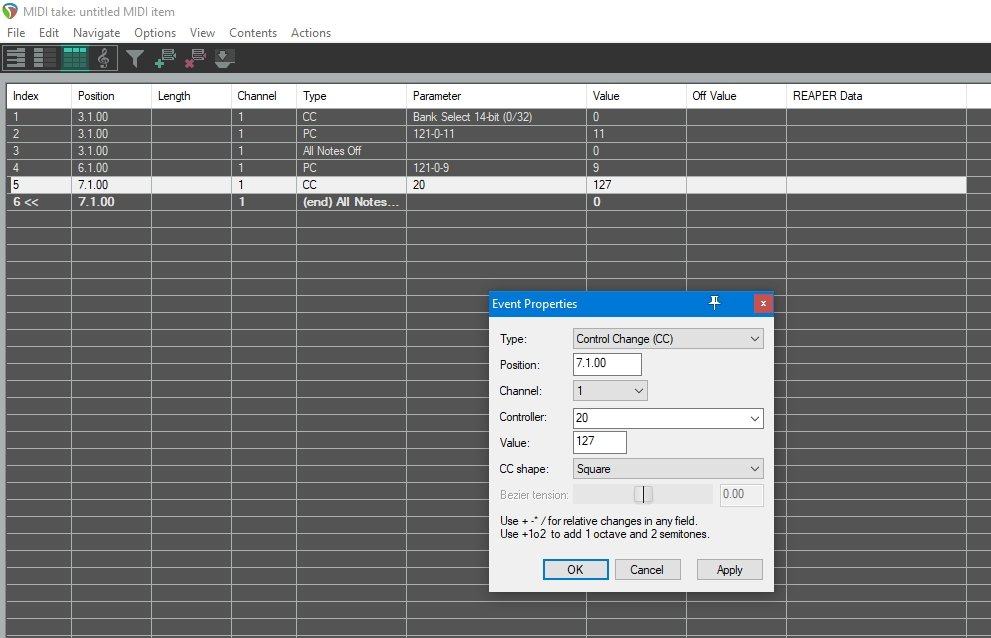Expand the CC shape dropdown
Image resolution: width=991 pixels, height=638 pixels.
pyautogui.click(x=668, y=469)
